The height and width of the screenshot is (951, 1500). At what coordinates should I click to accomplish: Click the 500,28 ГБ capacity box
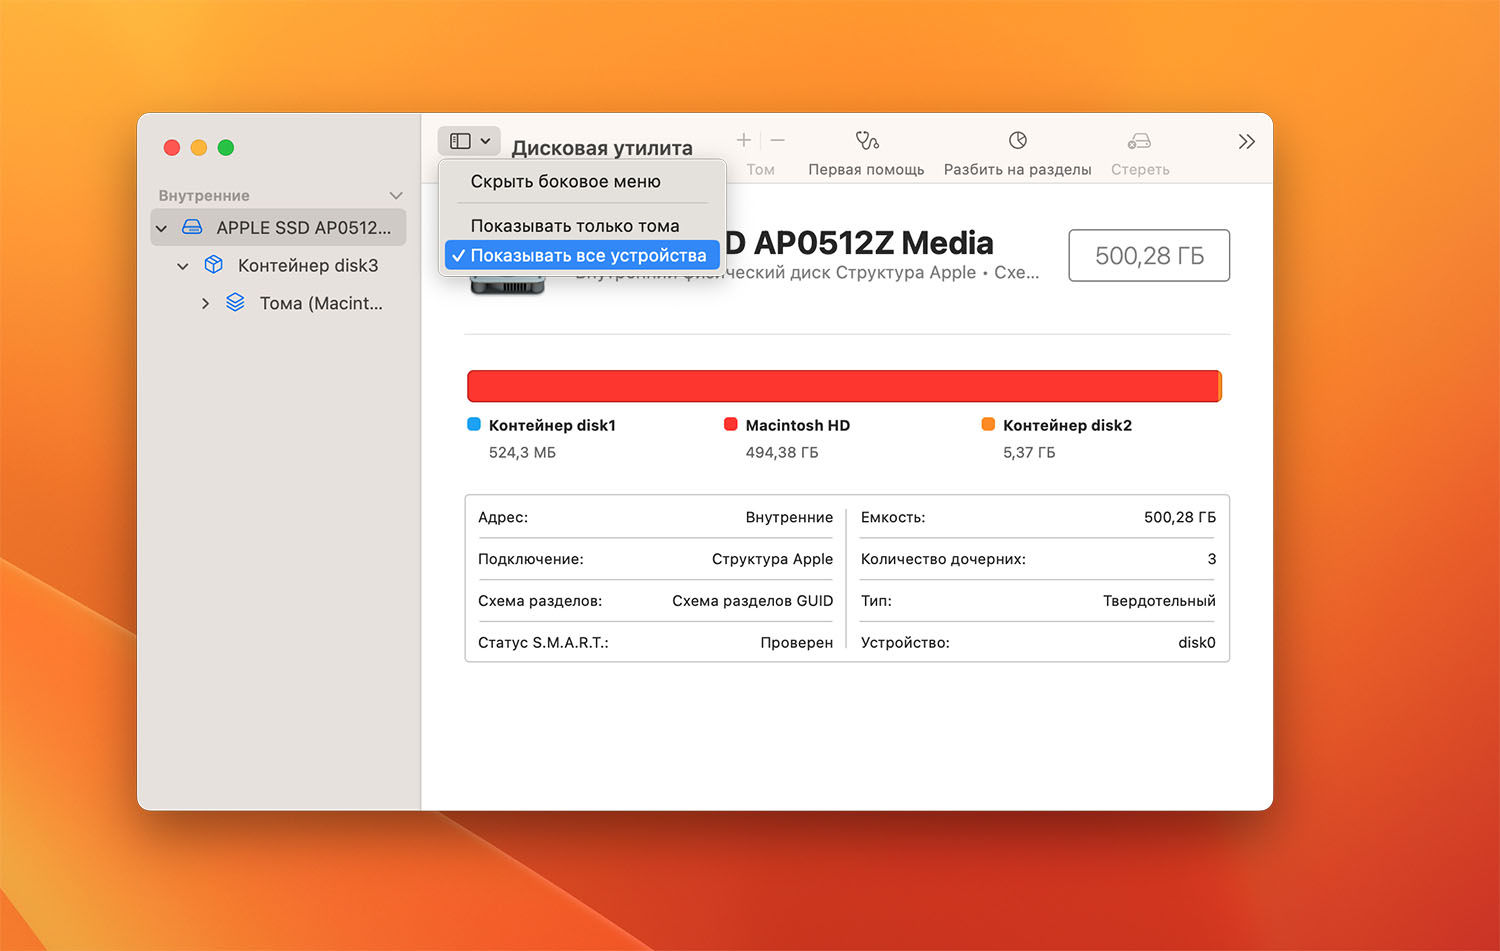click(1148, 256)
